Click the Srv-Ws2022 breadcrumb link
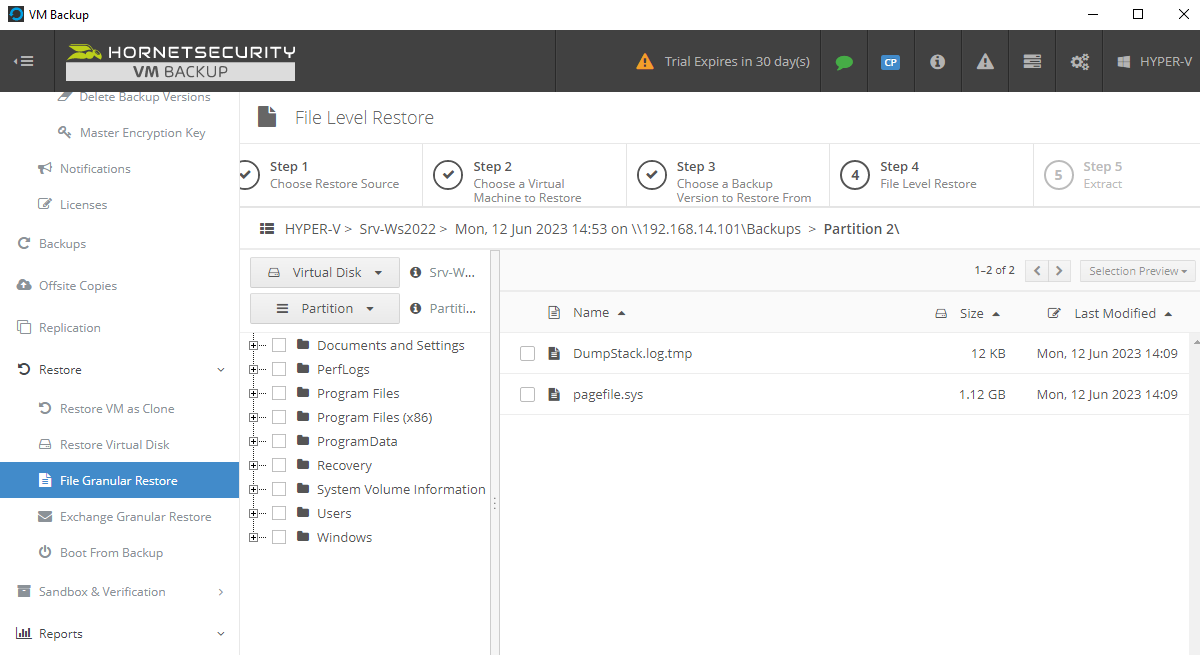The width and height of the screenshot is (1200, 655). (397, 229)
